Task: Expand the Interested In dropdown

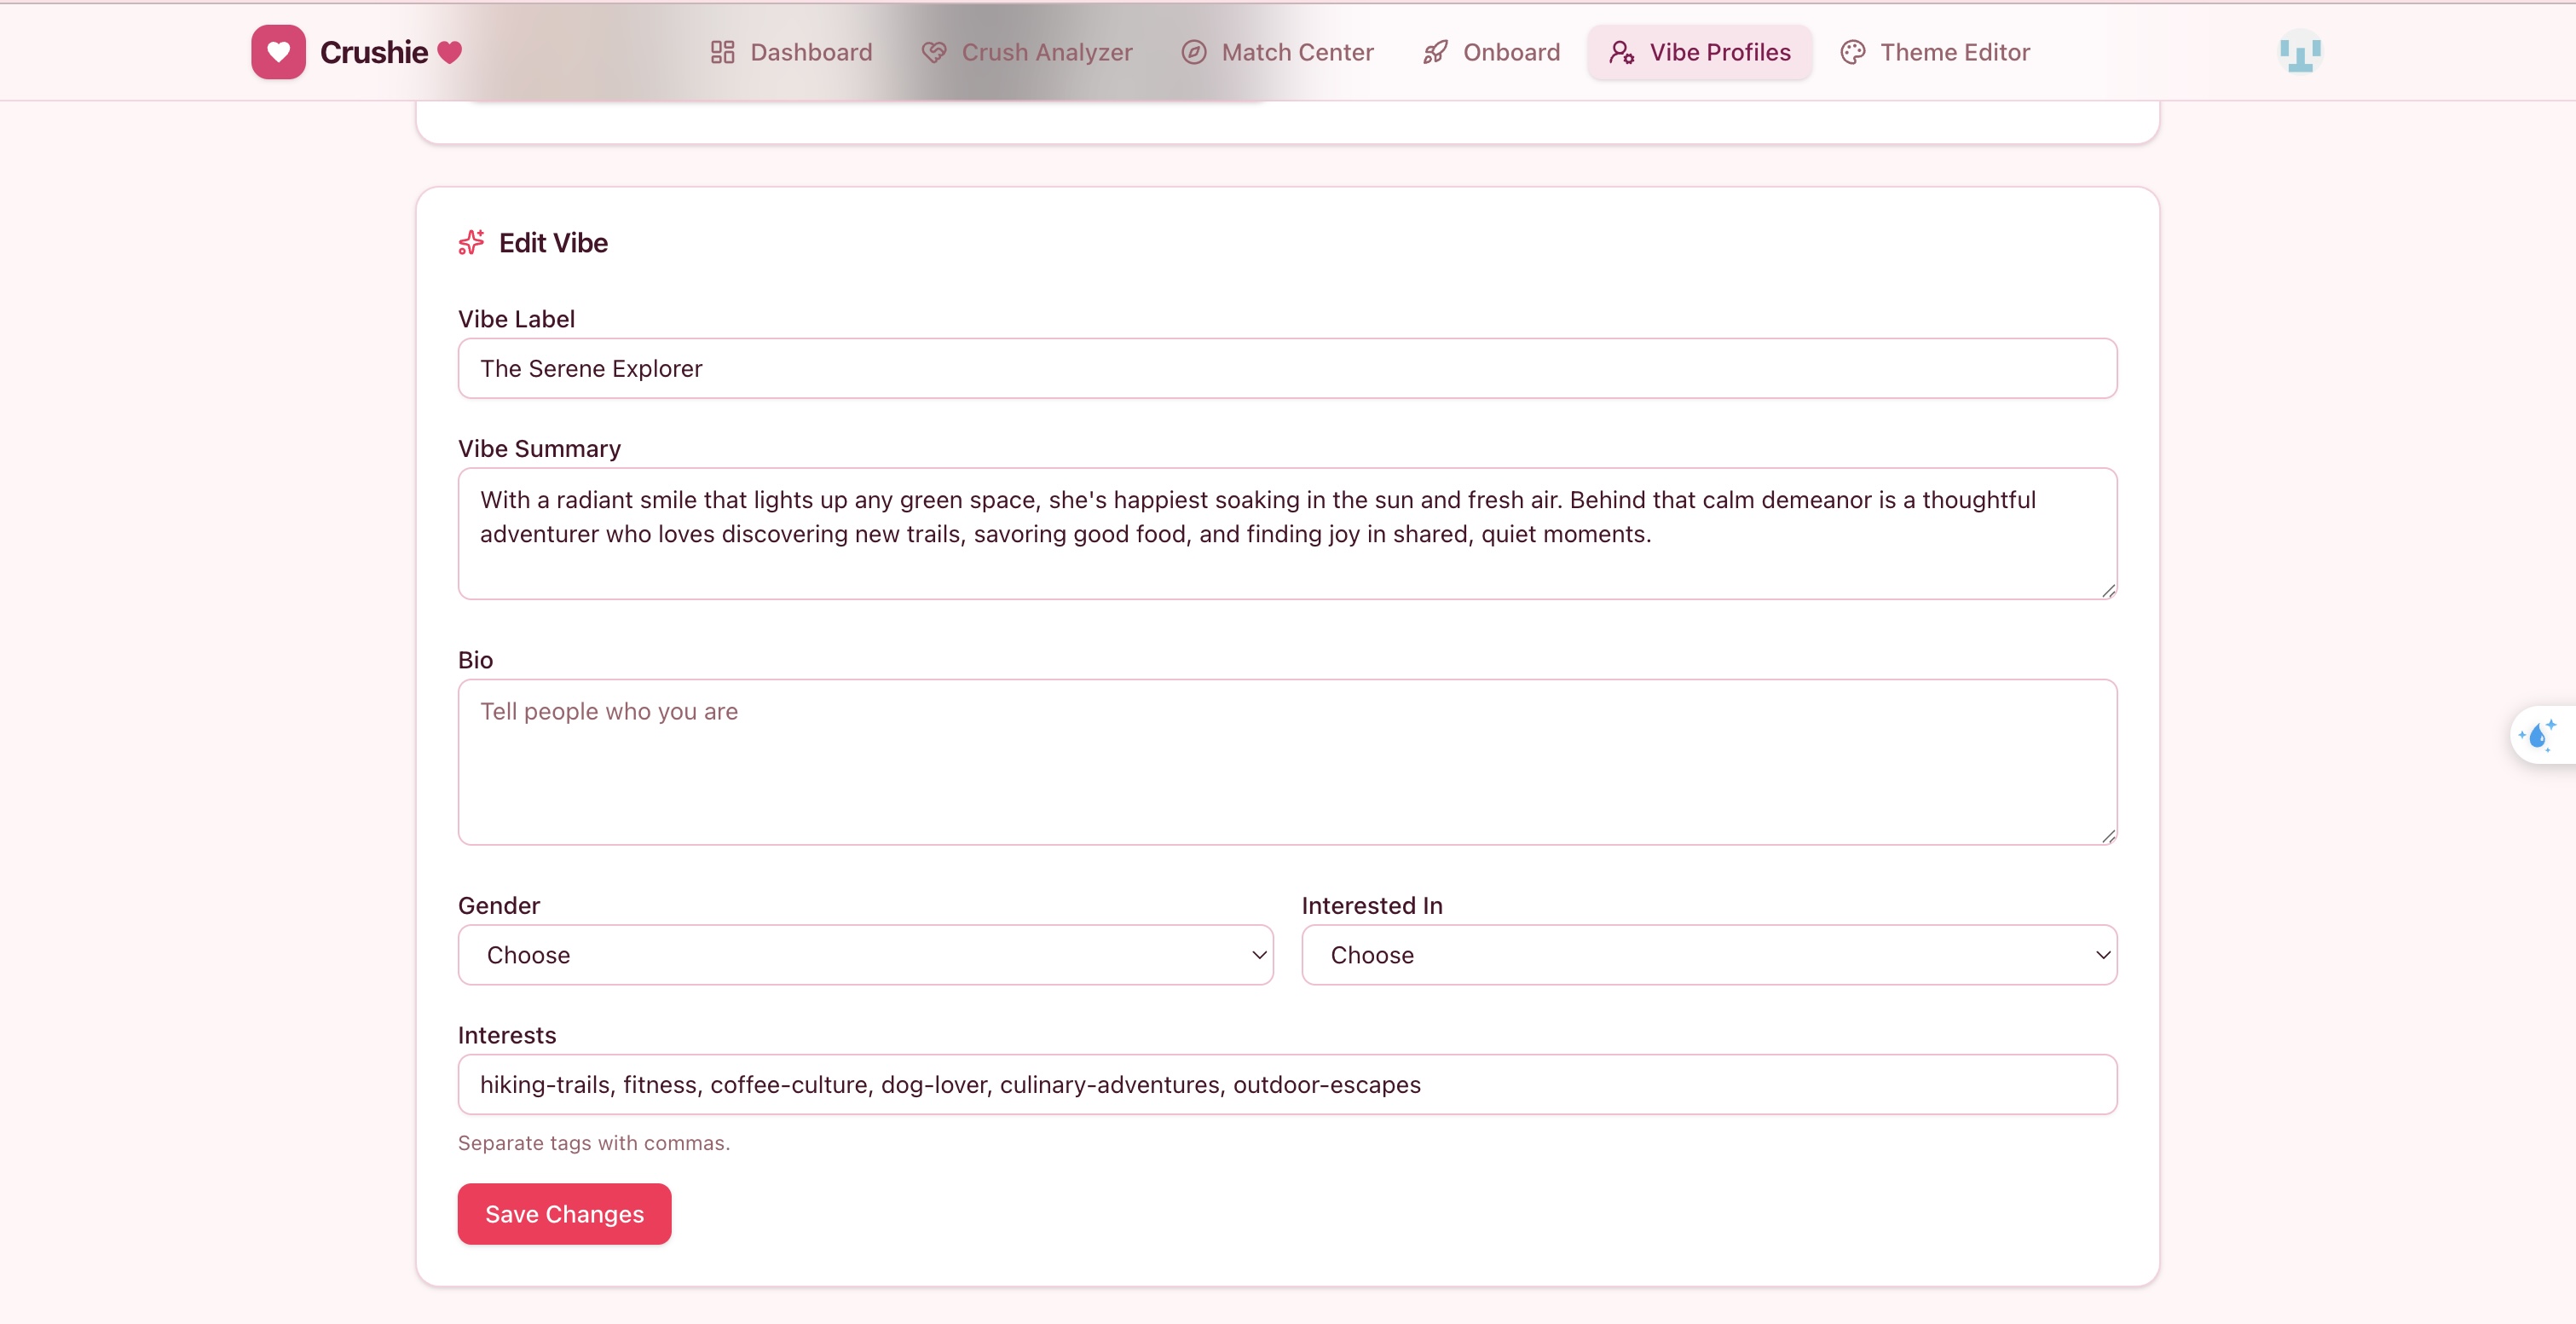Action: pyautogui.click(x=1708, y=954)
